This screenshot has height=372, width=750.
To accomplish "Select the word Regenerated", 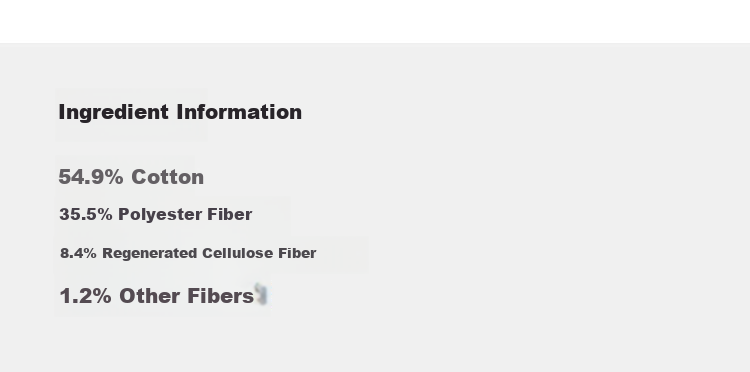I will 150,253.
